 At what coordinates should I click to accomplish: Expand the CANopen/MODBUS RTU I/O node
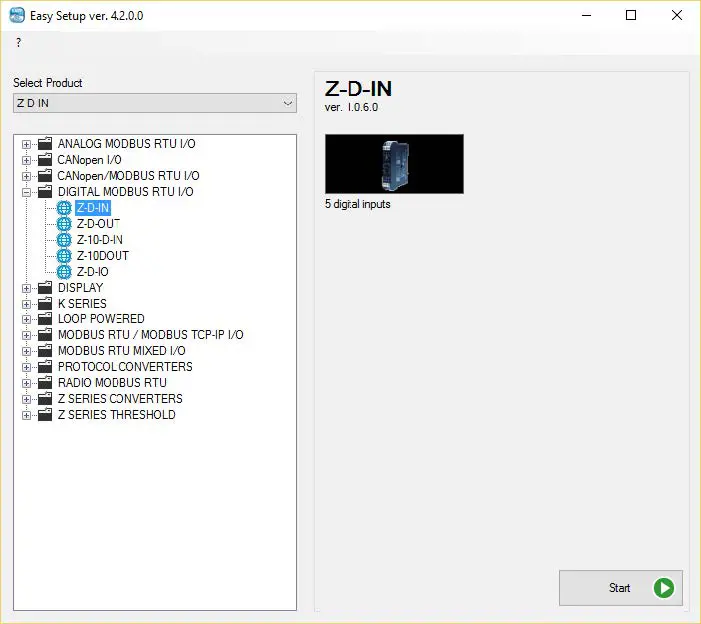26,177
